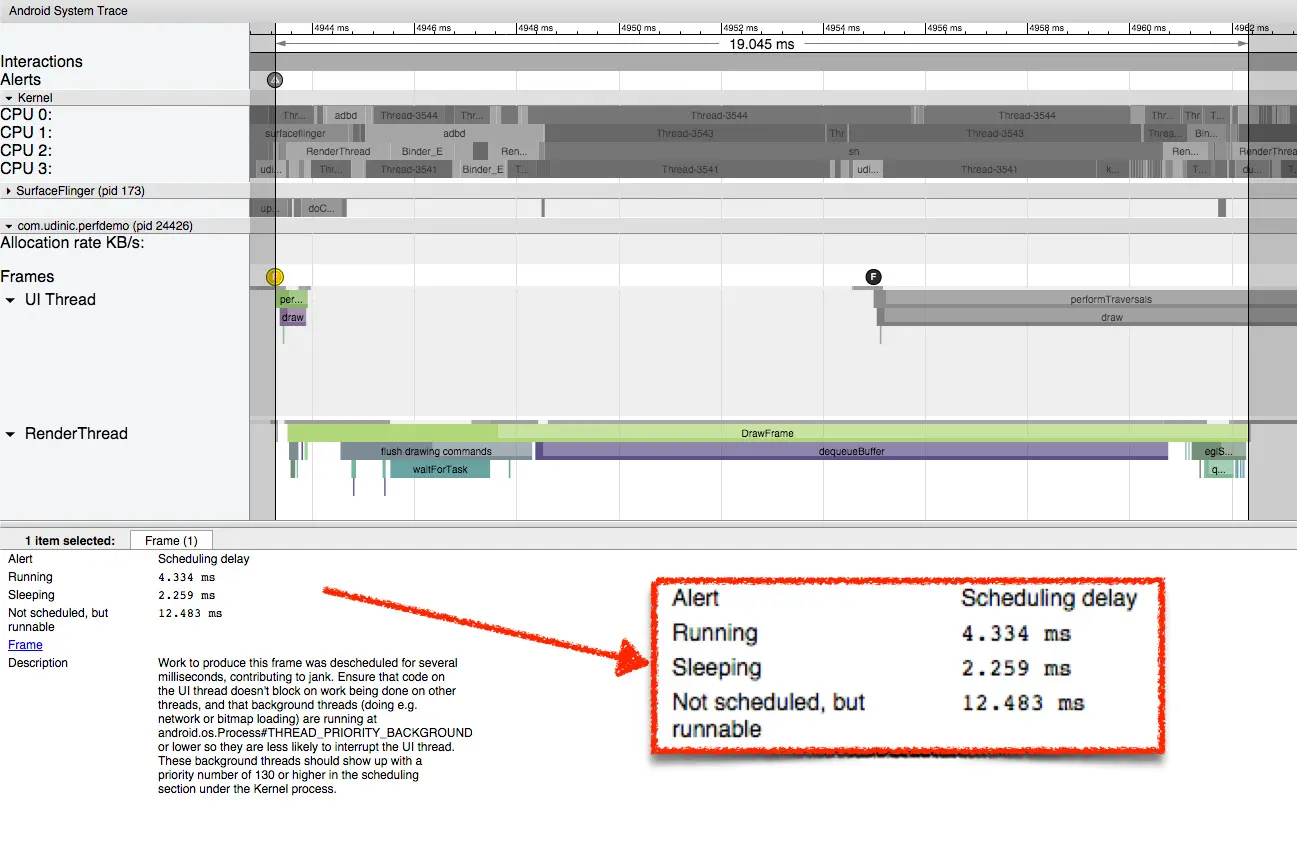Select the DrawFrame slice in RenderThread
Screen dimensions: 1297x849
coord(767,433)
